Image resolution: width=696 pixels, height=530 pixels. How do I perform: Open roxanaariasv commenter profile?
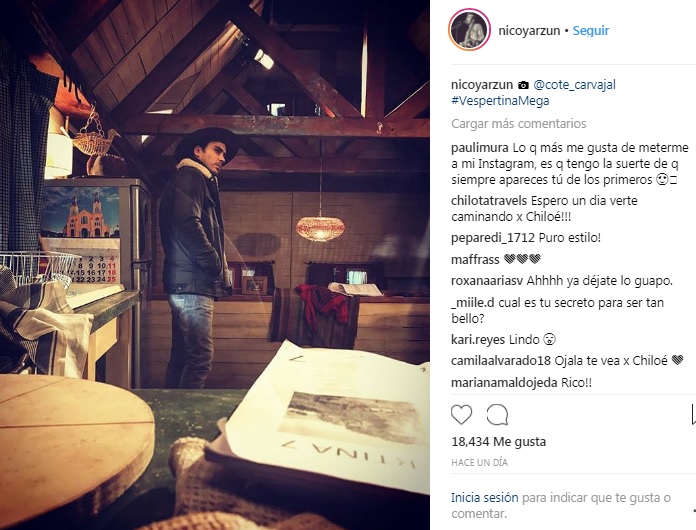(x=487, y=281)
